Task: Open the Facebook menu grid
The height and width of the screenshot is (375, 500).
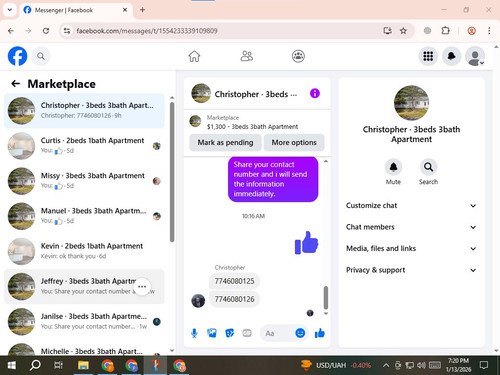Action: click(x=428, y=56)
